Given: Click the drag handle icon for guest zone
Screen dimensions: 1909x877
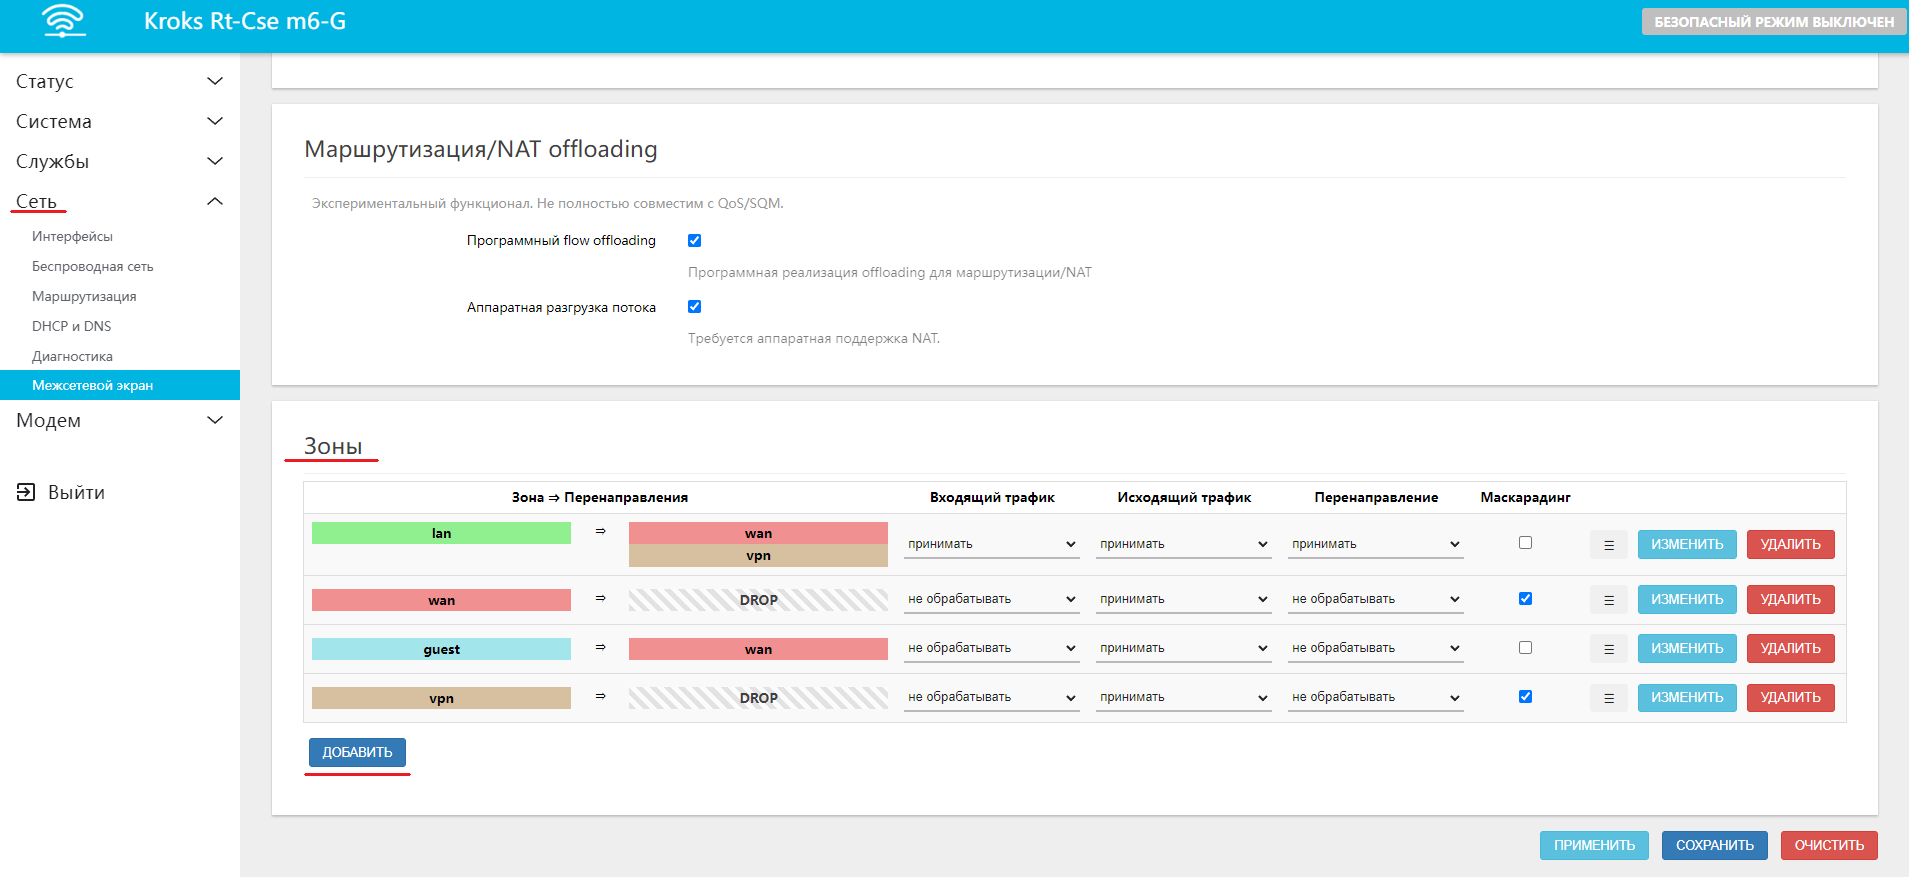Looking at the screenshot, I should point(1608,649).
